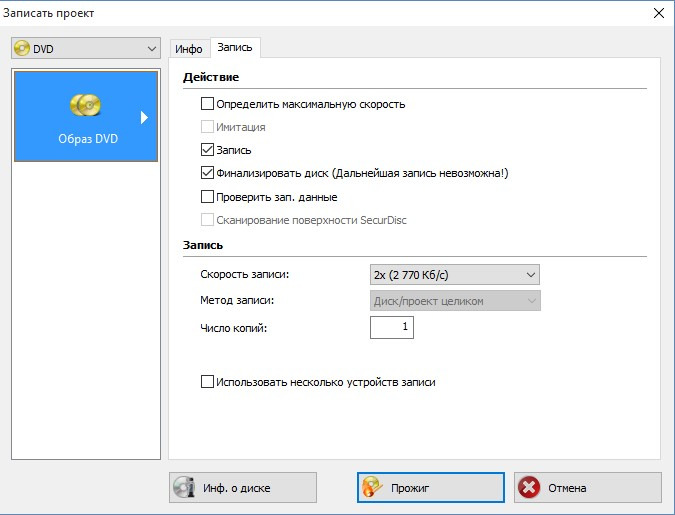The width and height of the screenshot is (675, 515).
Task: Enable Определить максимальную скорость checkbox
Action: click(x=207, y=104)
